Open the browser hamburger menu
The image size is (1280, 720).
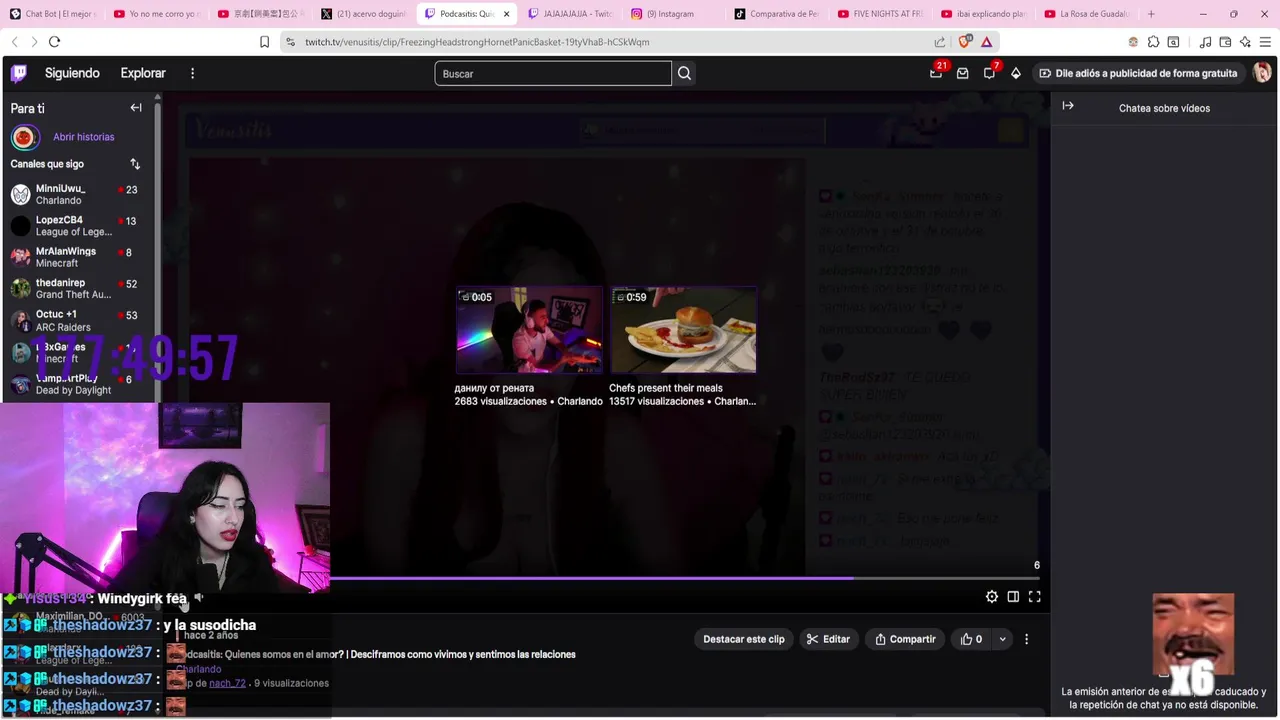(x=1265, y=42)
